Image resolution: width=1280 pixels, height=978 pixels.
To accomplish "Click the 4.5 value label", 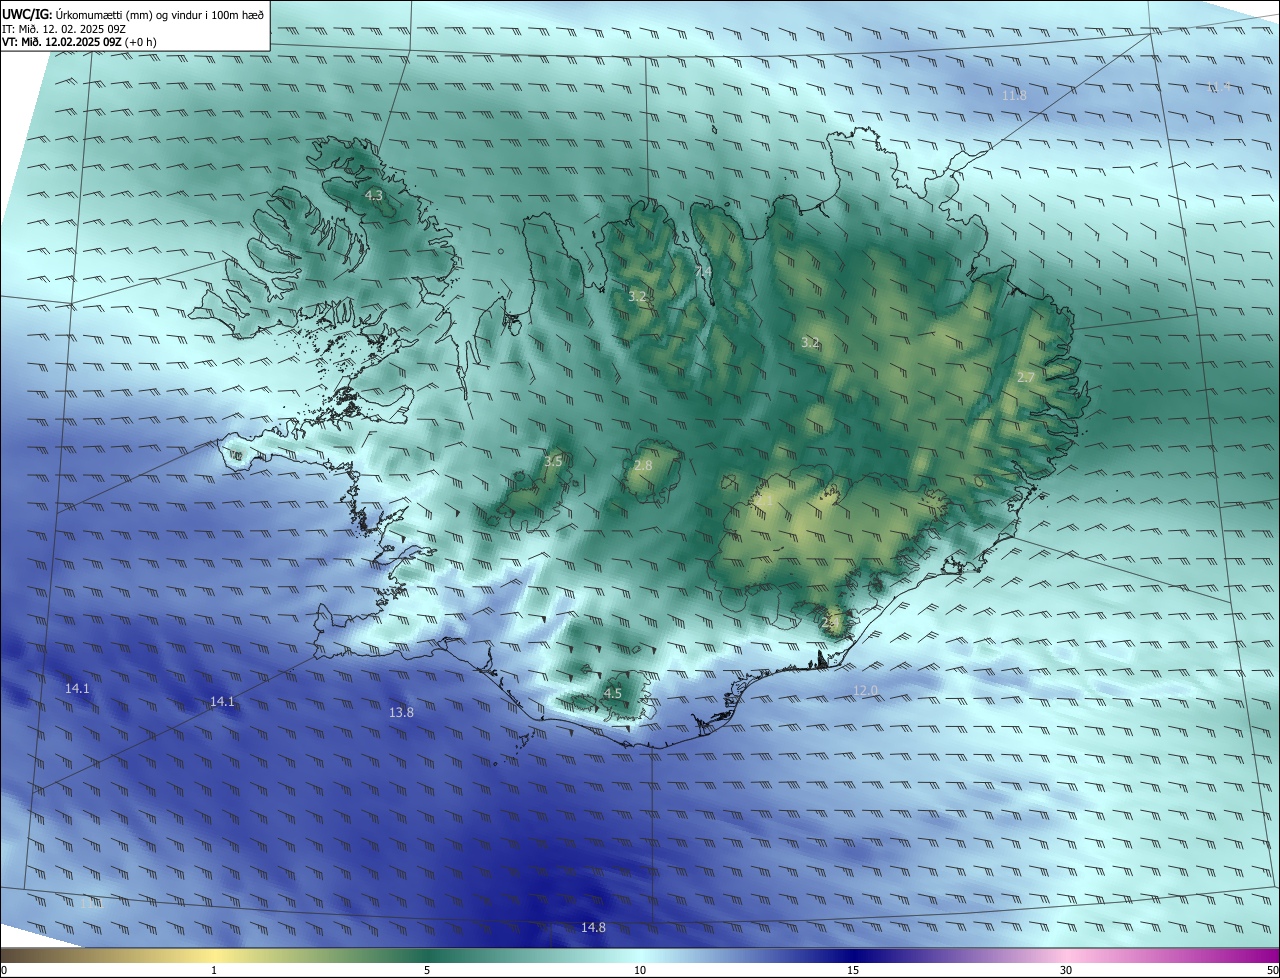I will (613, 694).
